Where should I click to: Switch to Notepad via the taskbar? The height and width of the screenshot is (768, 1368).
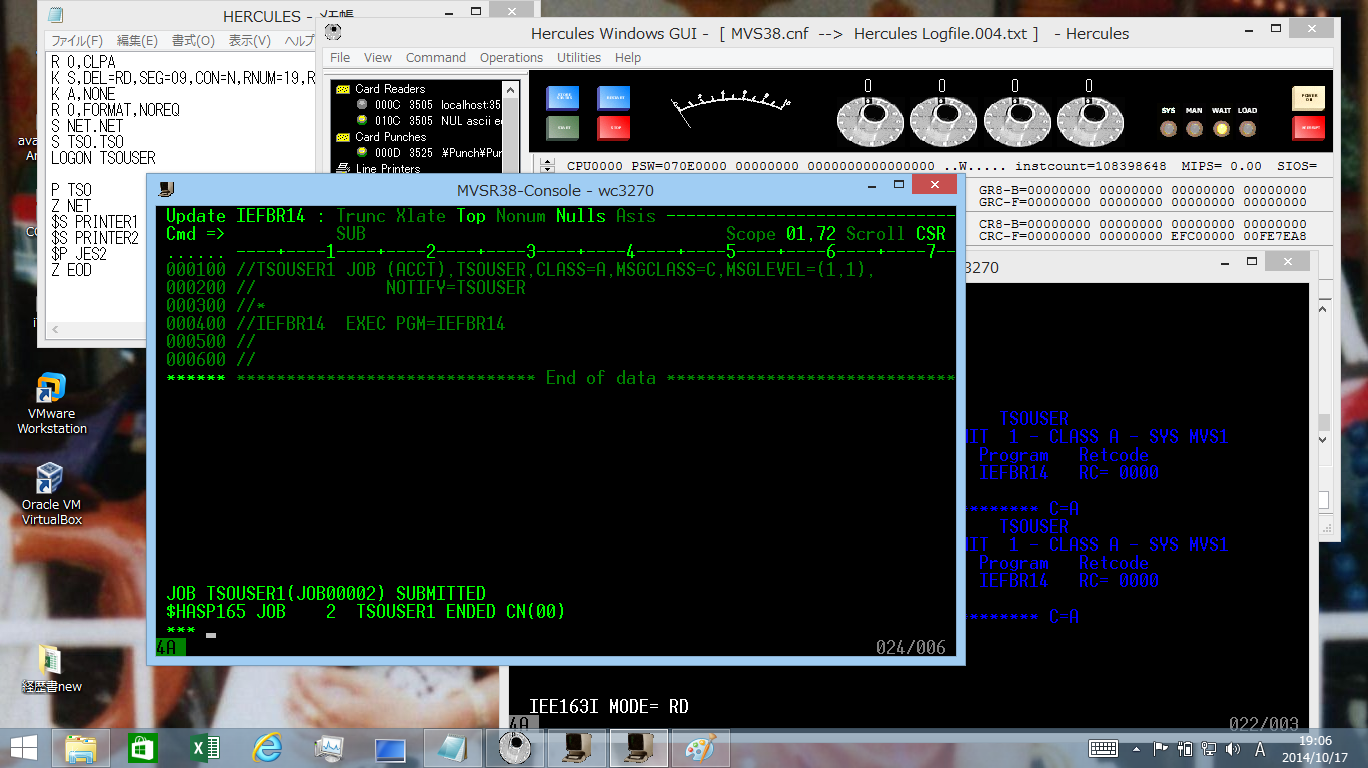click(x=453, y=748)
